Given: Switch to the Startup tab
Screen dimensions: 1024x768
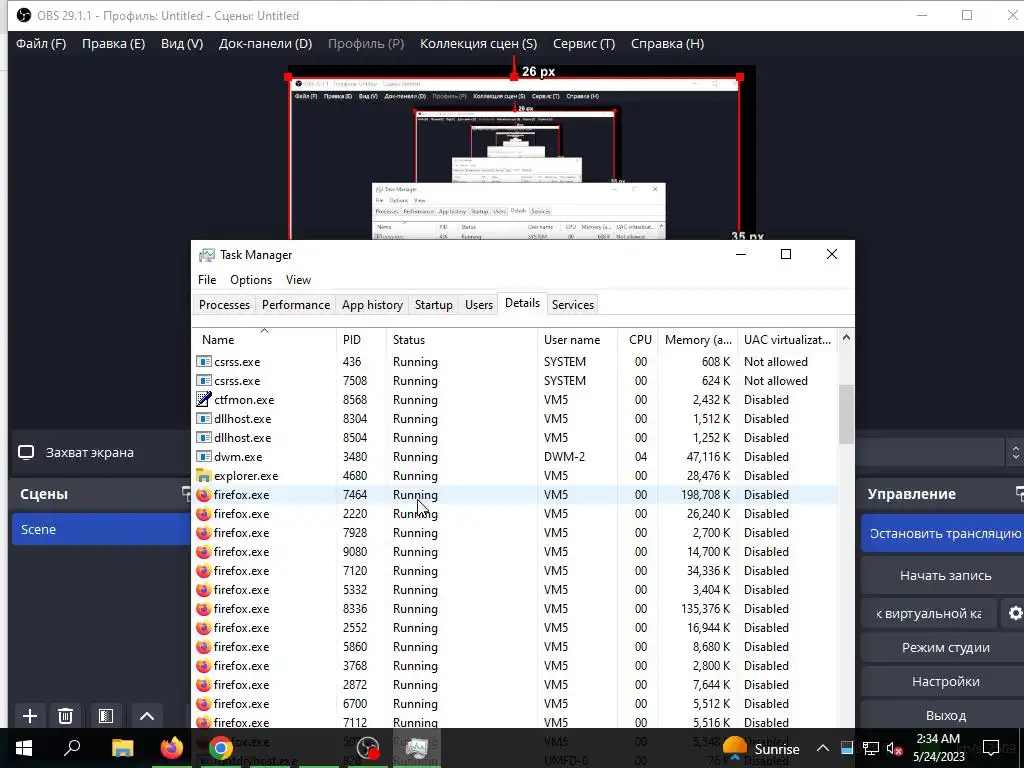Looking at the screenshot, I should [434, 305].
